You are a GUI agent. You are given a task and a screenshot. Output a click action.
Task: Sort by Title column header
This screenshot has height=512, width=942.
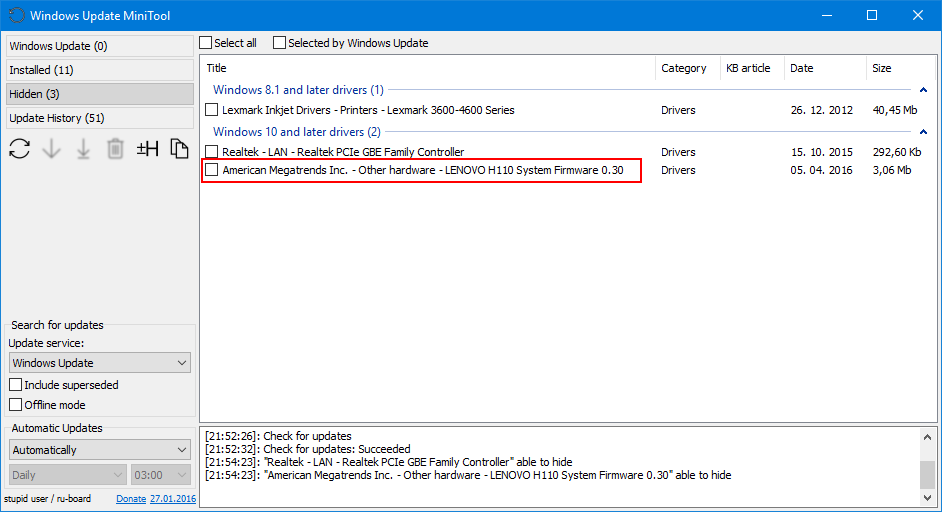(428, 68)
